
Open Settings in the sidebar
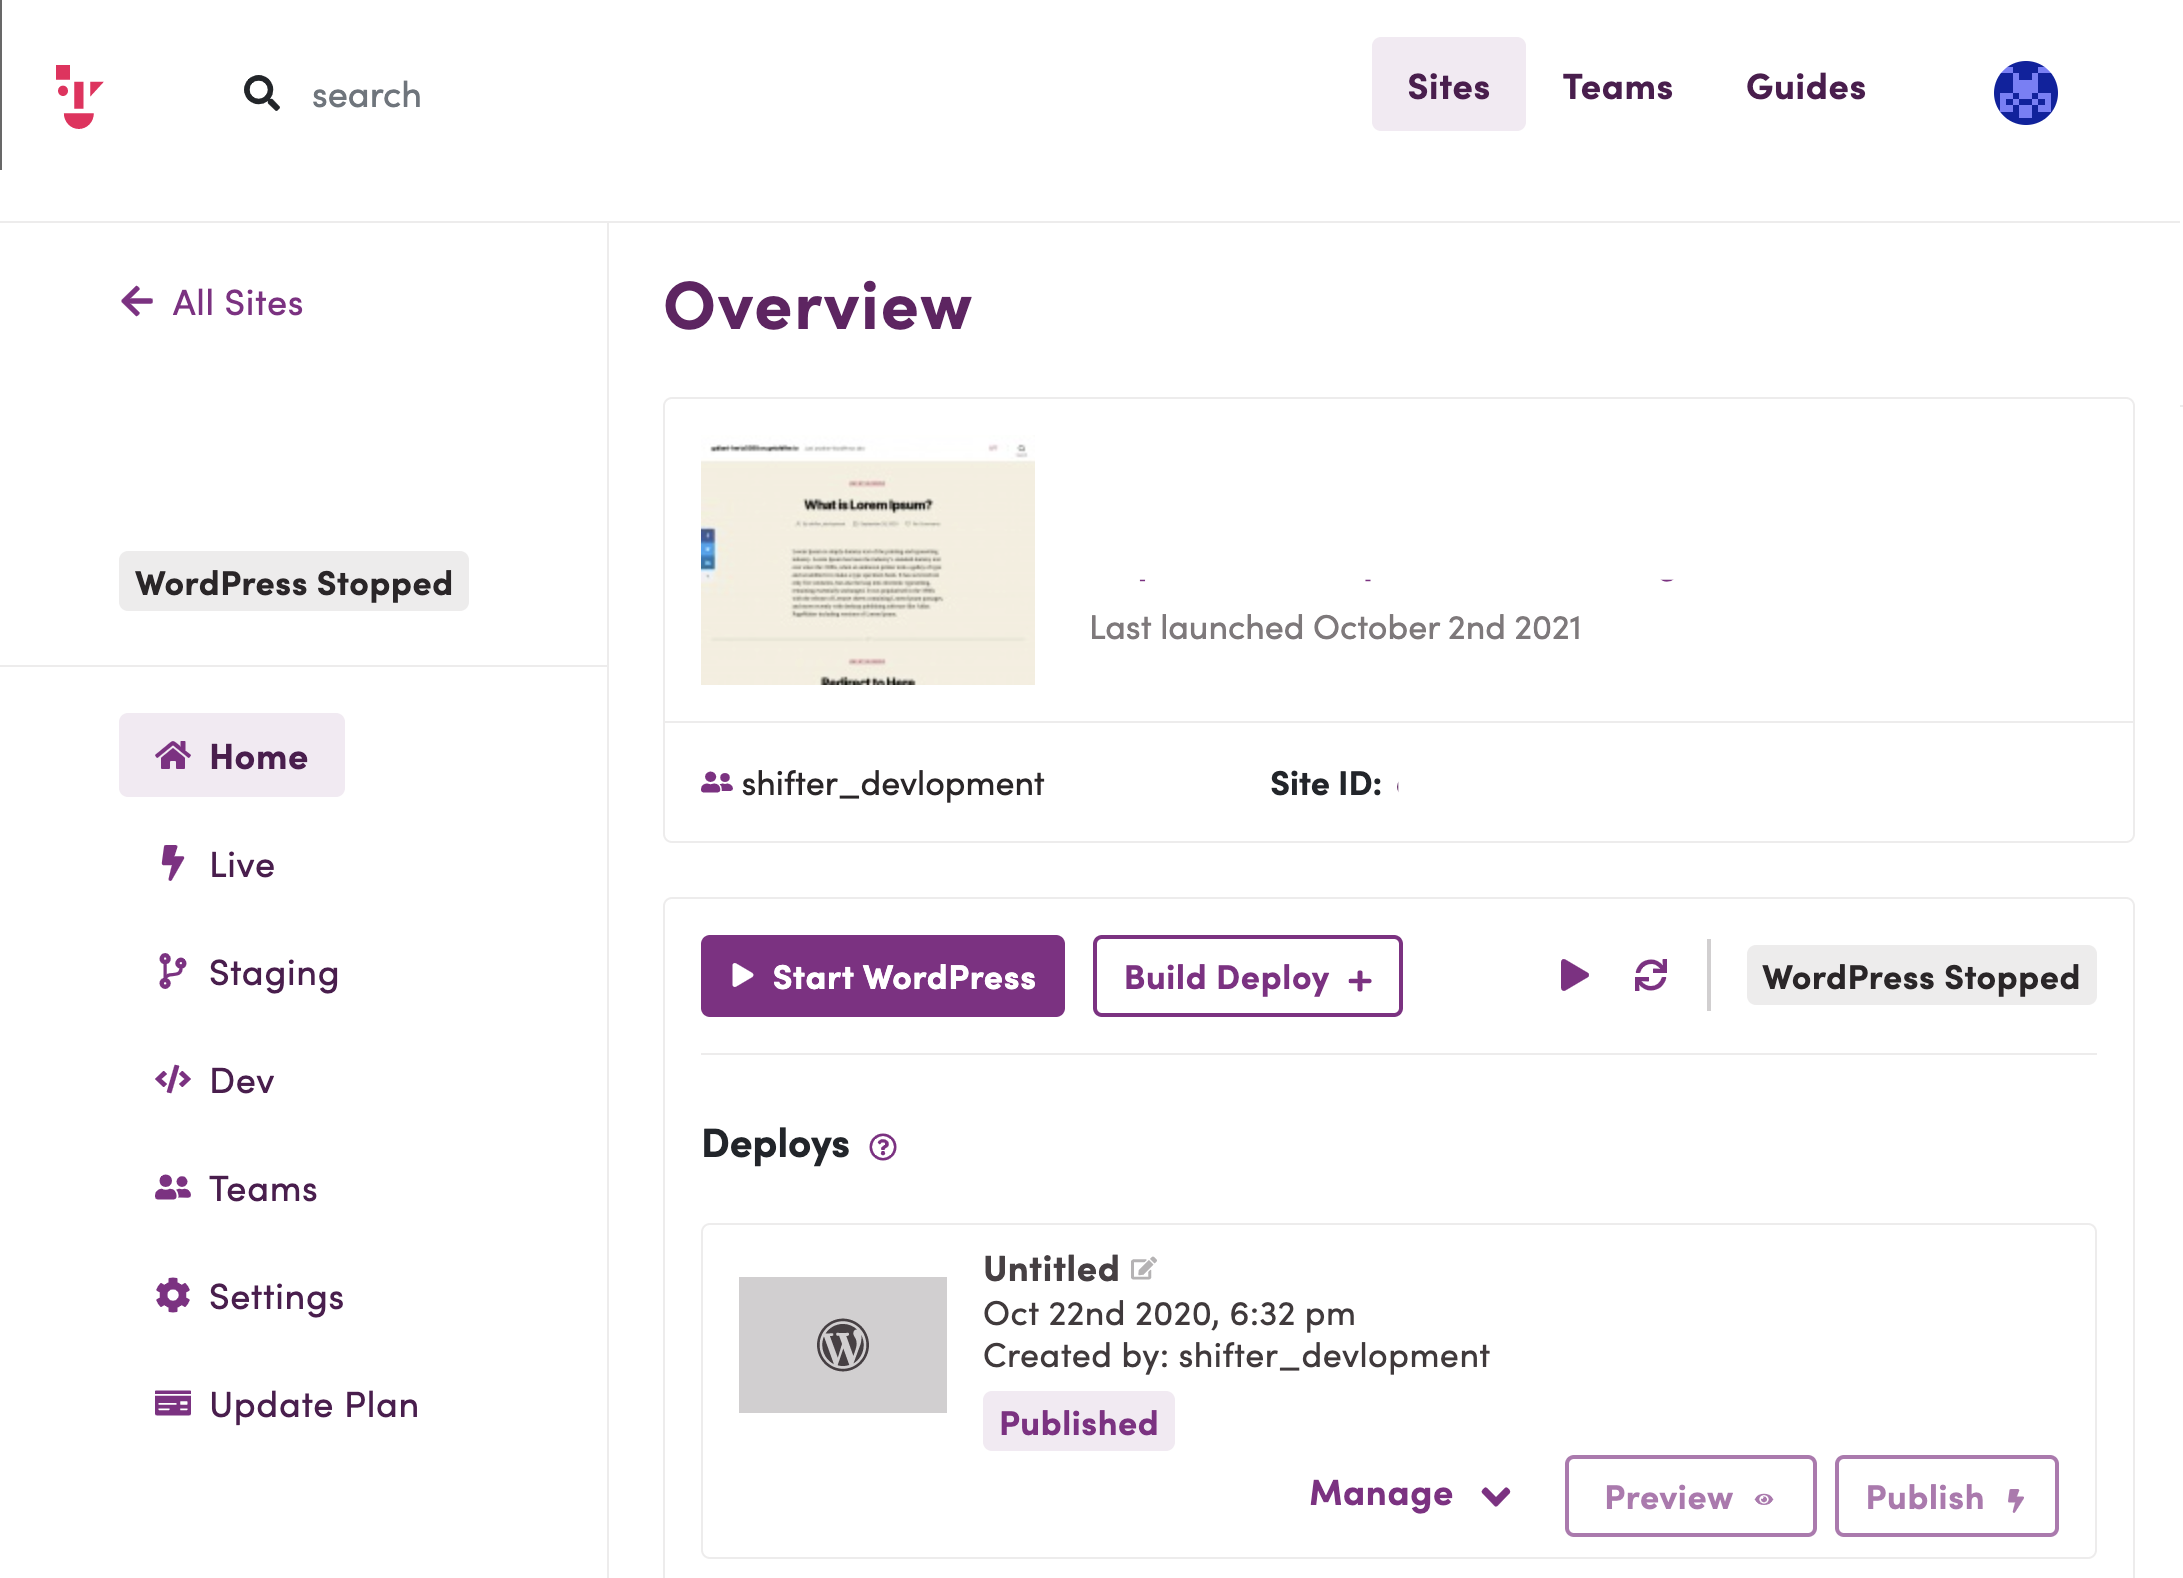[x=249, y=1296]
